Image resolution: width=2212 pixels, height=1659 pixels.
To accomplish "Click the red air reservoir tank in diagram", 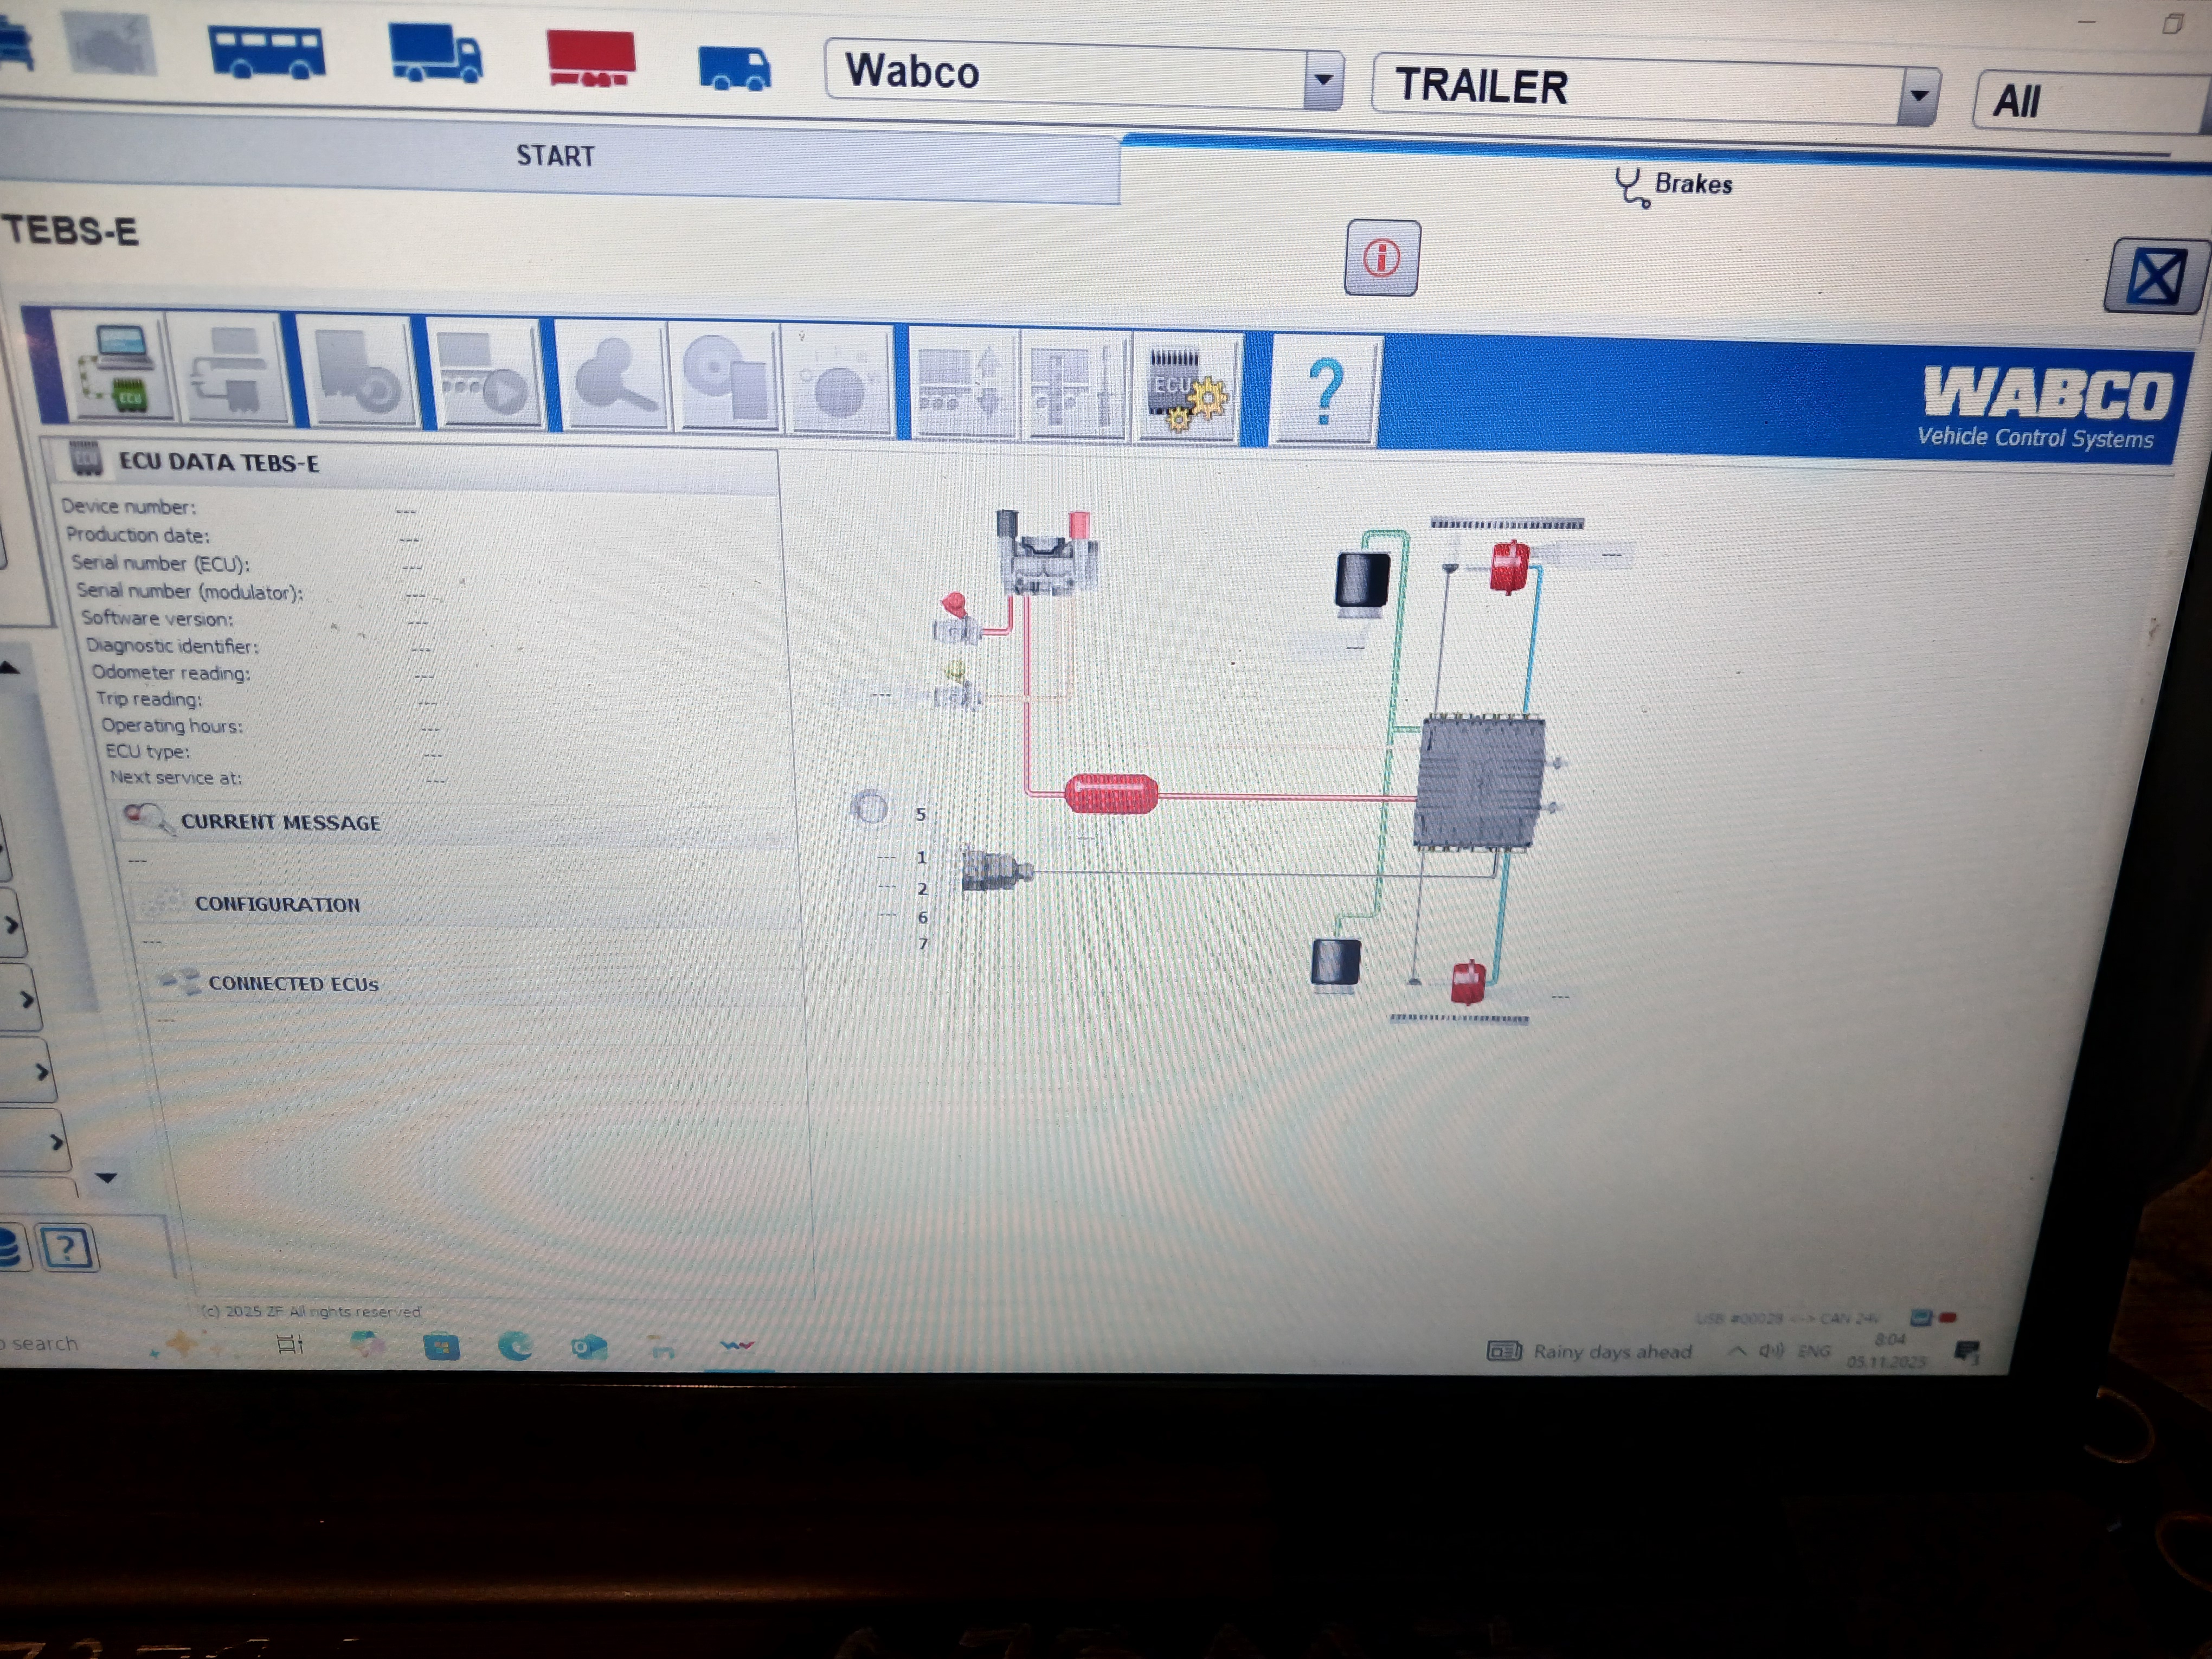I will click(x=1110, y=795).
